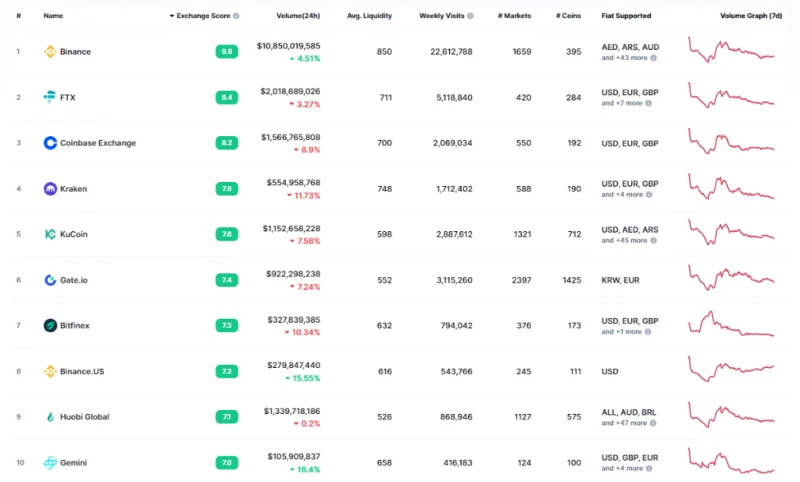
Task: Click Binance 7-day volume graph
Action: (x=731, y=50)
